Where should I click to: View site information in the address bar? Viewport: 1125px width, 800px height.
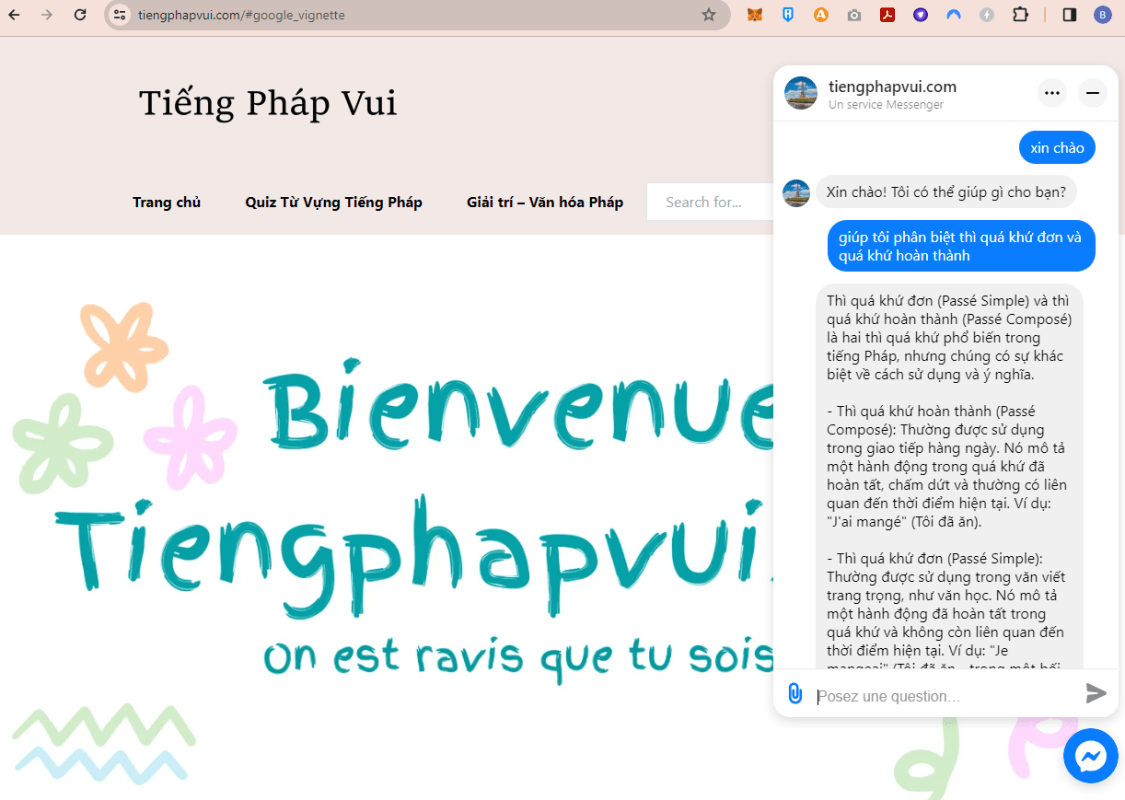pyautogui.click(x=119, y=15)
